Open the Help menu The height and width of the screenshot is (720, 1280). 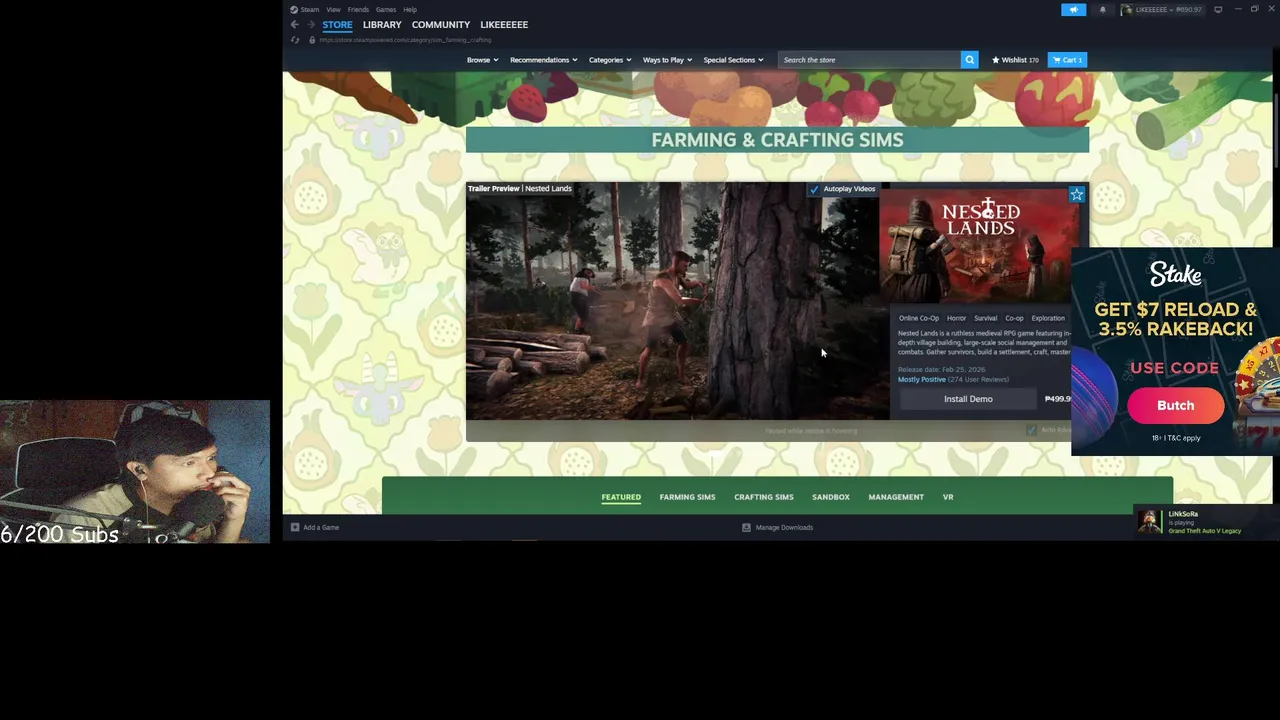tap(410, 9)
